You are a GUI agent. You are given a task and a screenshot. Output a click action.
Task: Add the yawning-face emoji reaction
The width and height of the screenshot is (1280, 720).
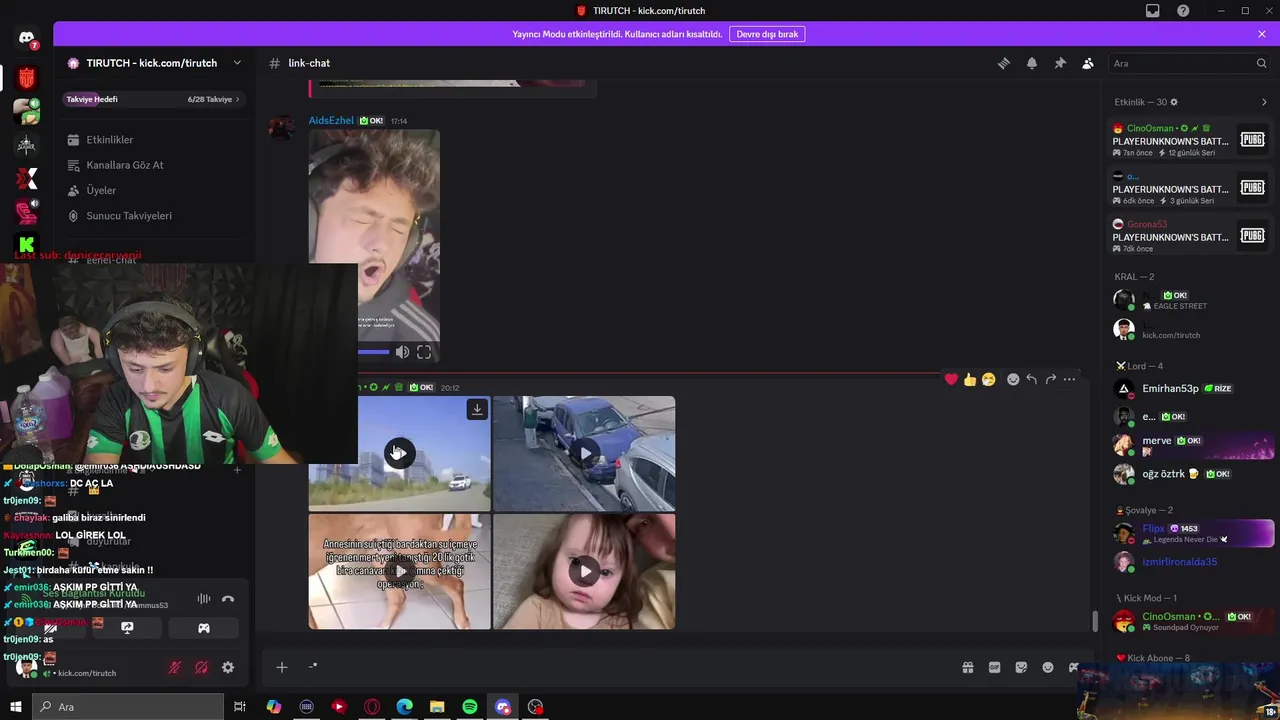click(989, 379)
